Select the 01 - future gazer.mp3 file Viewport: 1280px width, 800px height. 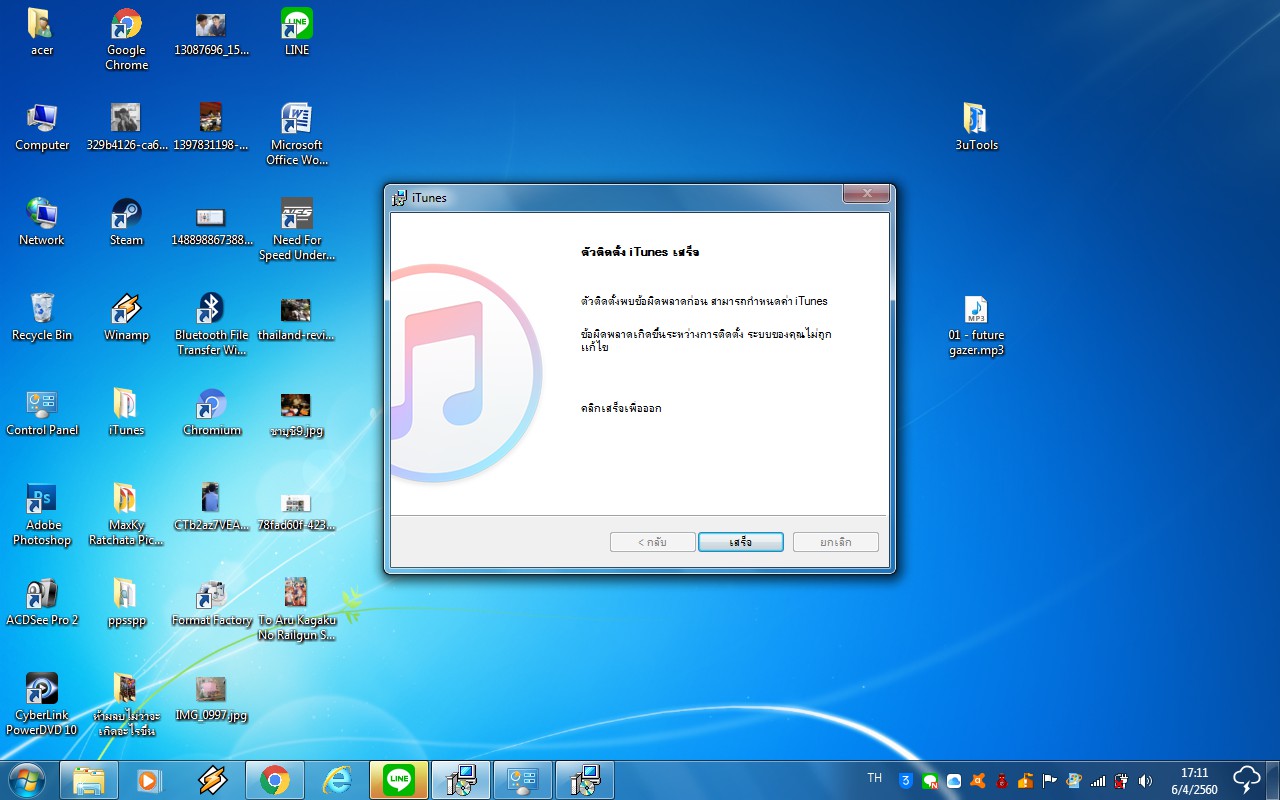976,324
